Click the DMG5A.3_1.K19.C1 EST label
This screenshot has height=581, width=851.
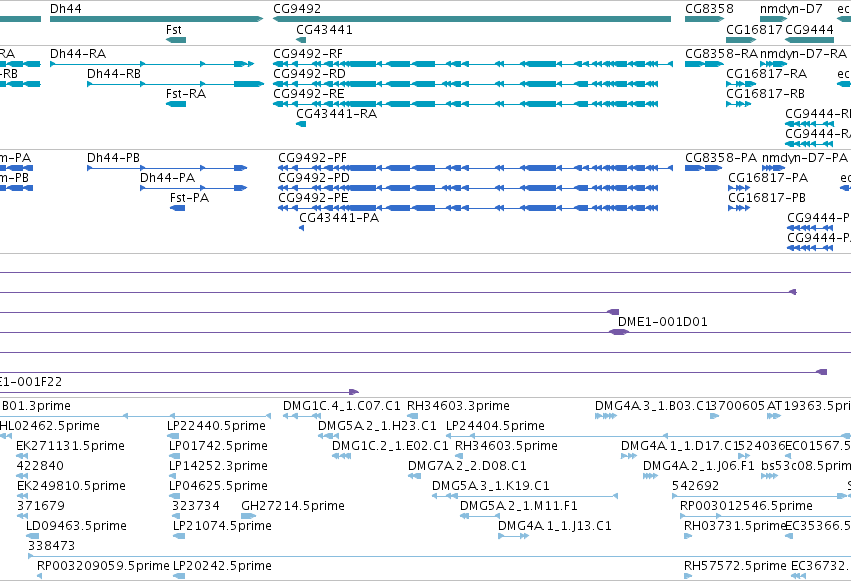click(x=491, y=486)
